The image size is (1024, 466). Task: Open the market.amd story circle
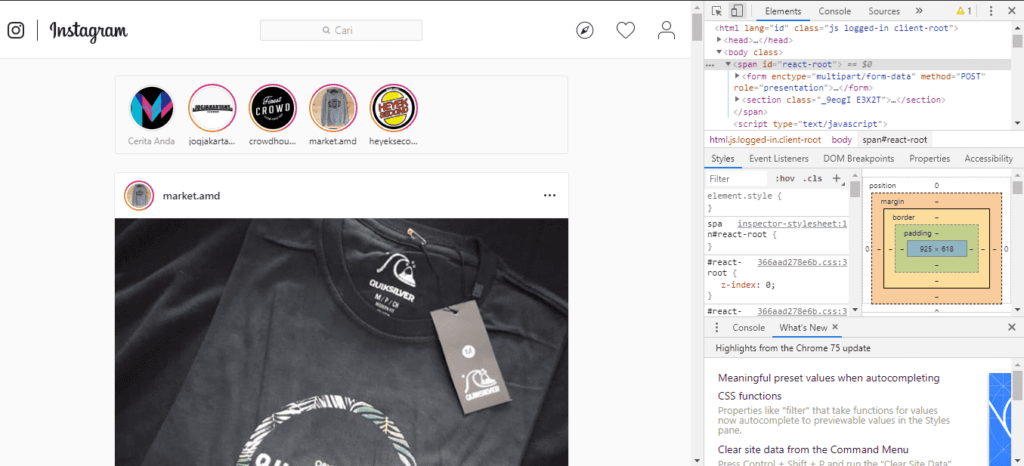point(333,108)
